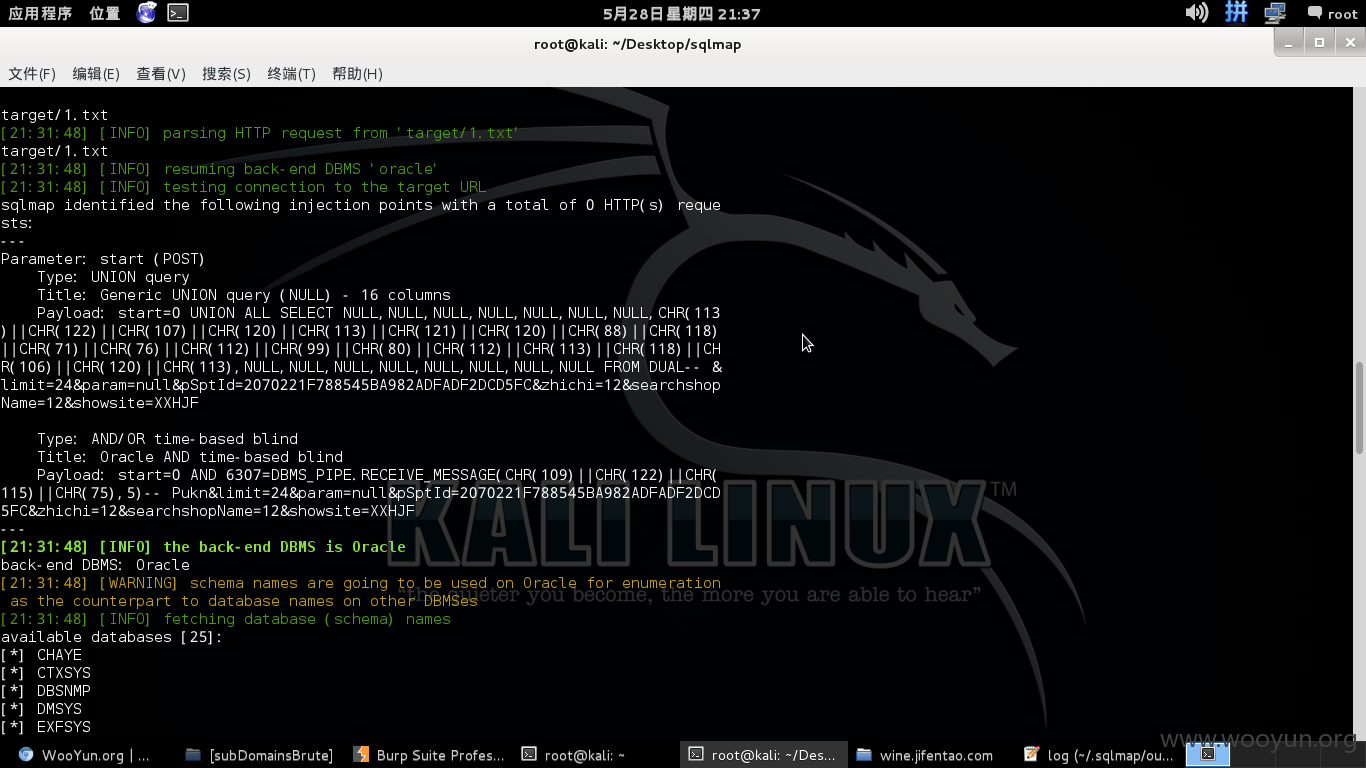
Task: Click the terminal vertical scrollbar handle
Action: click(1359, 407)
